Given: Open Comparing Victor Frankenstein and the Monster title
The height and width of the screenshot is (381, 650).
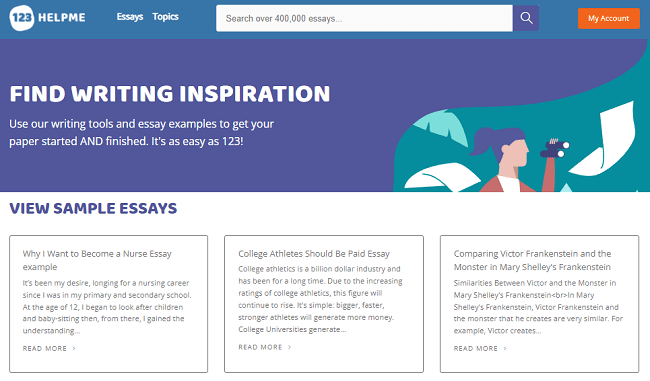Looking at the screenshot, I should [x=532, y=260].
